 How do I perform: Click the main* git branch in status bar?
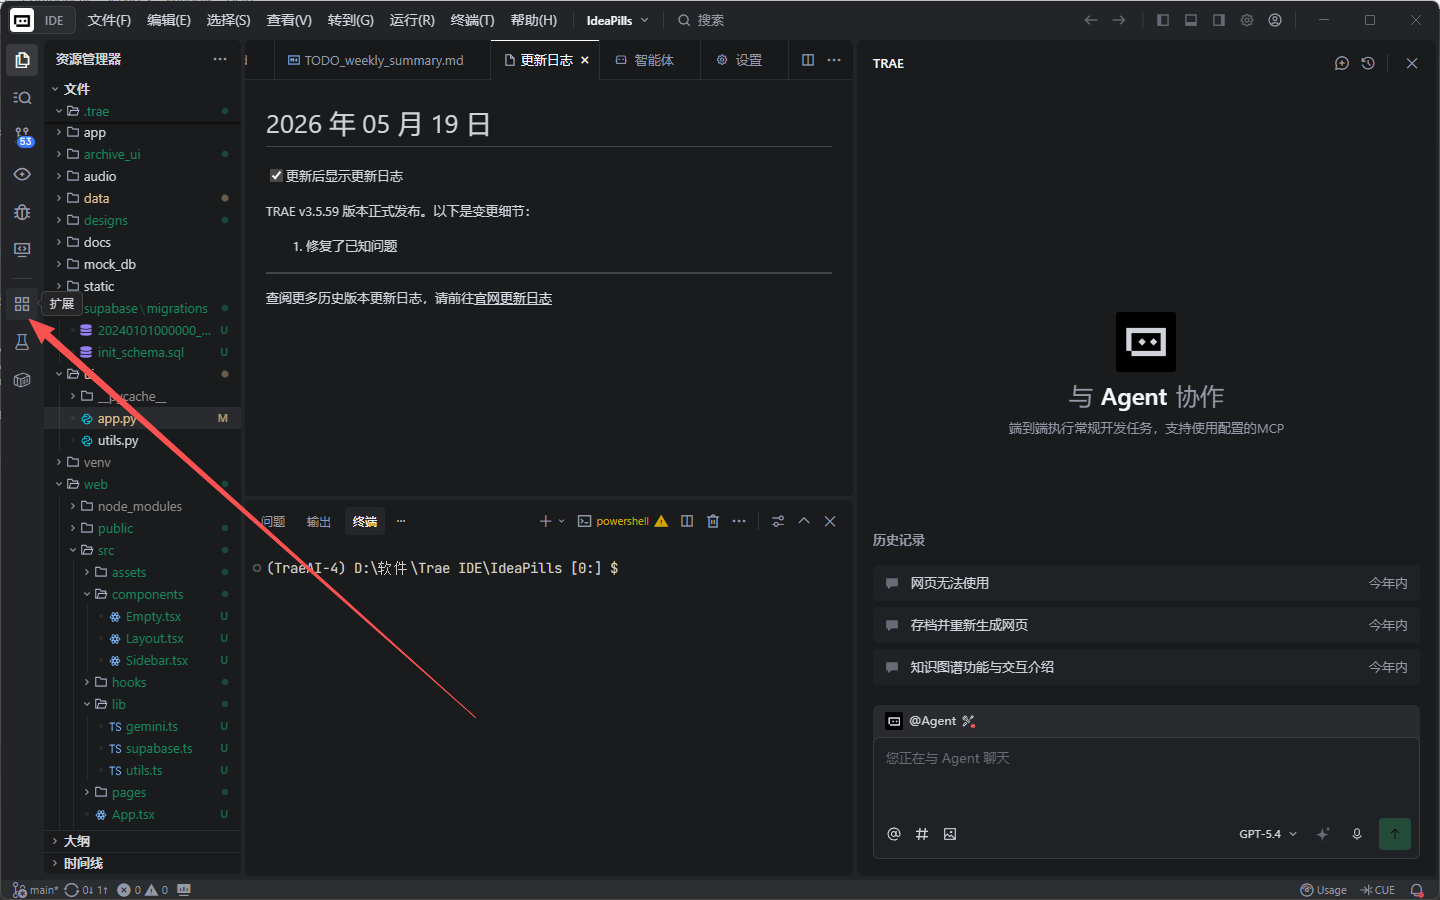[x=36, y=890]
